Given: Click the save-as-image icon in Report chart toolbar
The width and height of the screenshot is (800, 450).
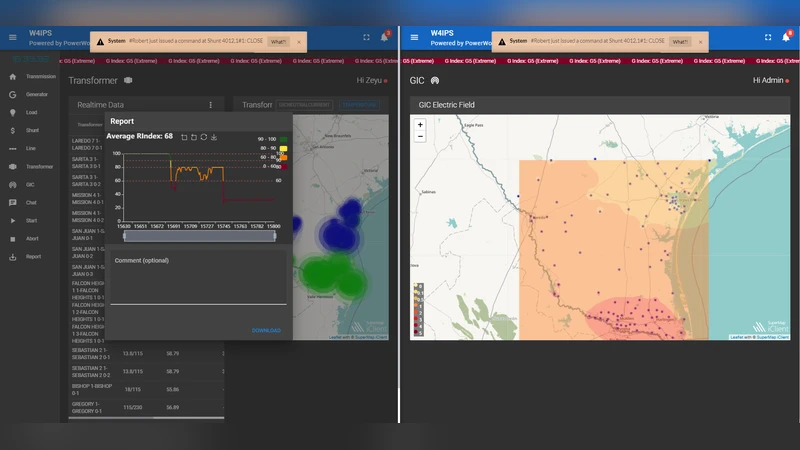Looking at the screenshot, I should [214, 136].
